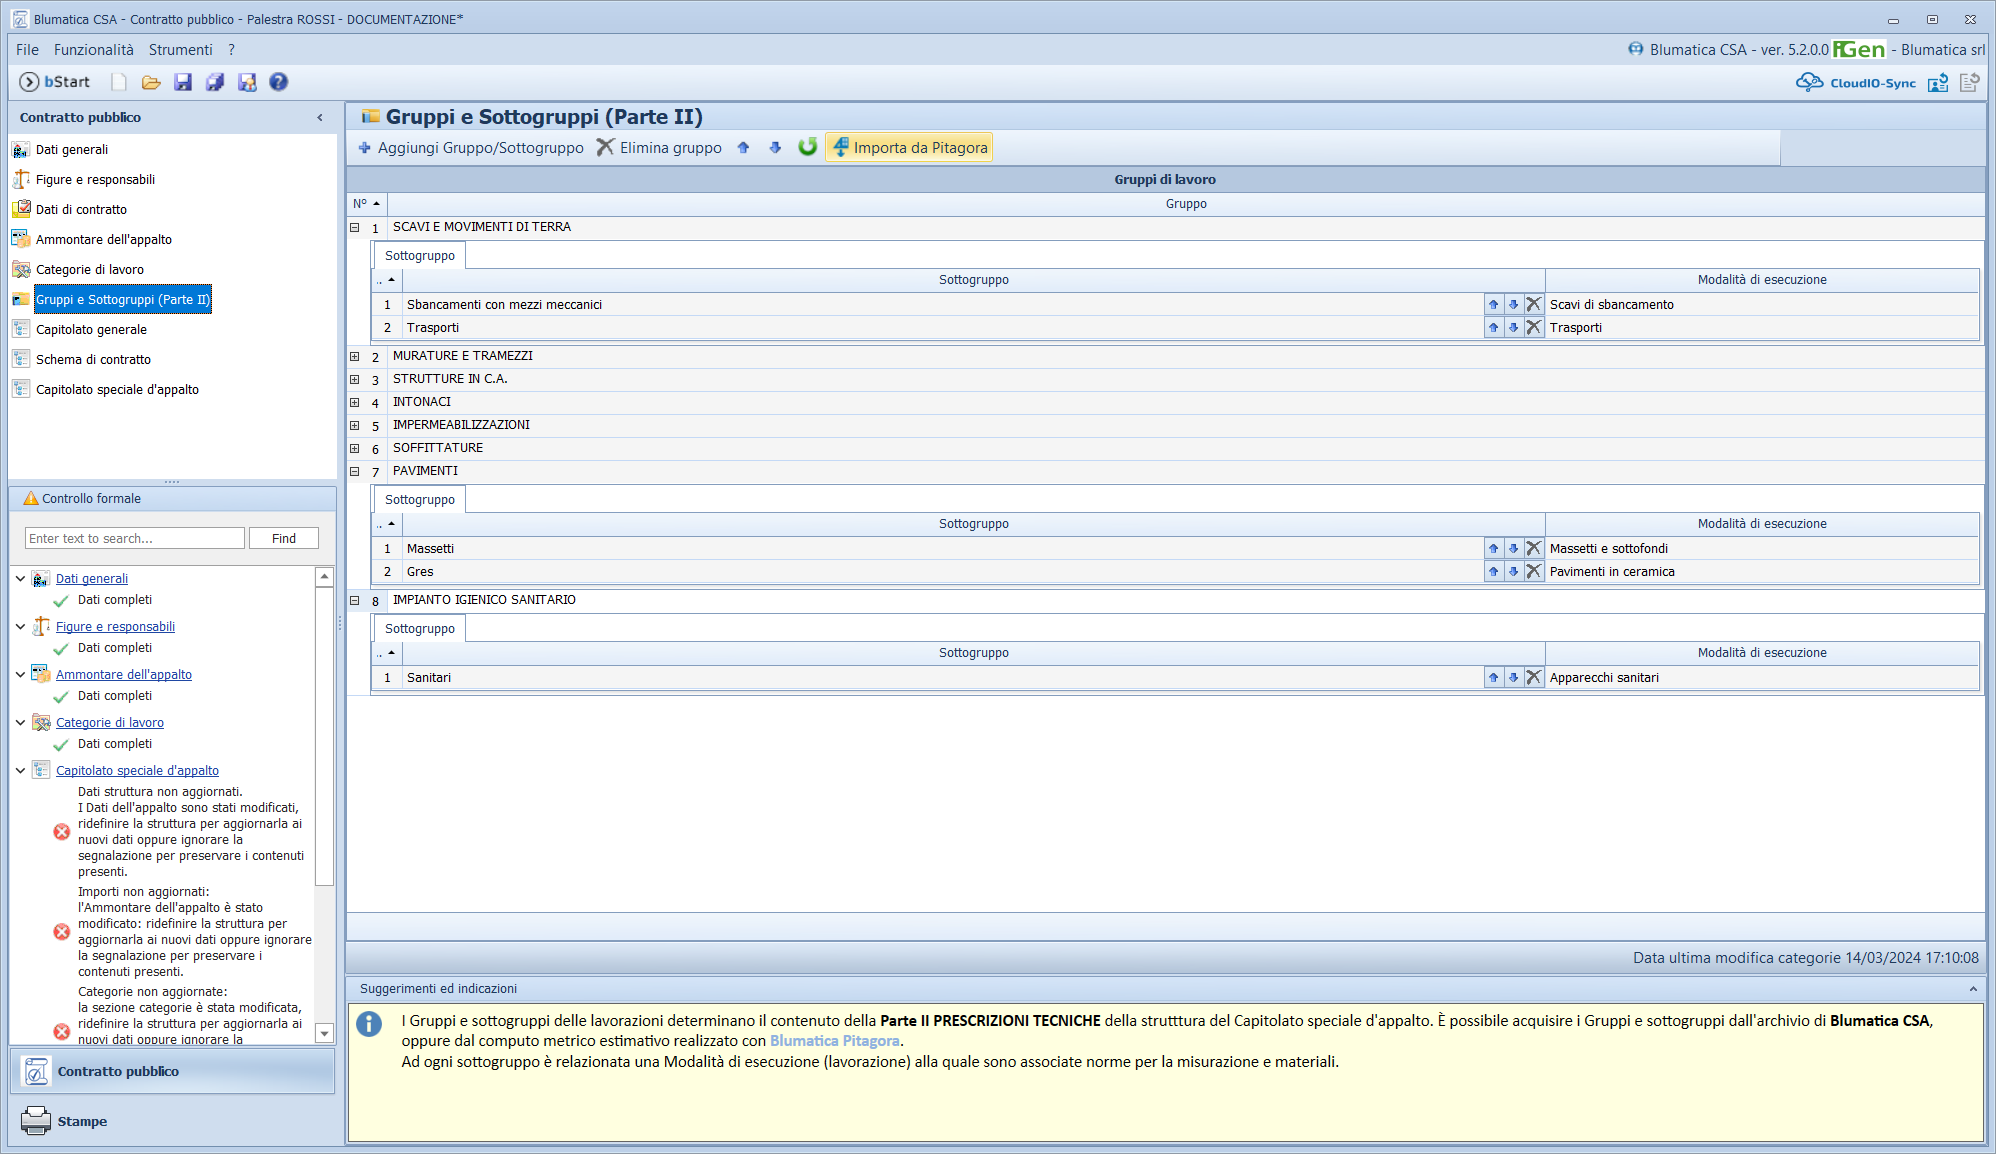Select Sottogruppo tab under PAVIMENTI

[x=420, y=500]
